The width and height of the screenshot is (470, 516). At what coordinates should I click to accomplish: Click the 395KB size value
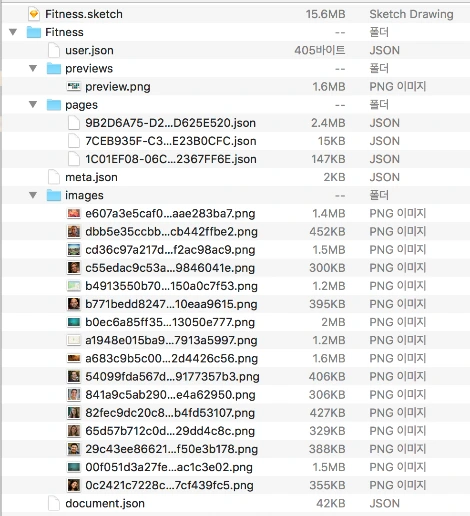pyautogui.click(x=327, y=304)
